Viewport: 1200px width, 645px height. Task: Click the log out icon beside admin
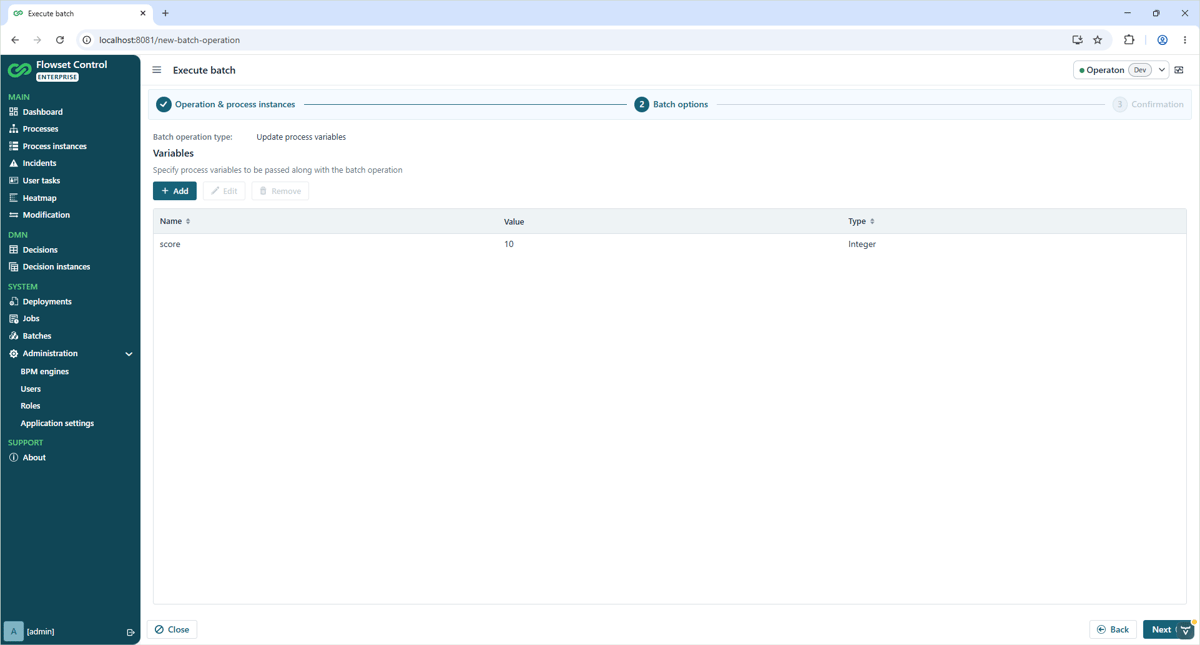tap(130, 632)
